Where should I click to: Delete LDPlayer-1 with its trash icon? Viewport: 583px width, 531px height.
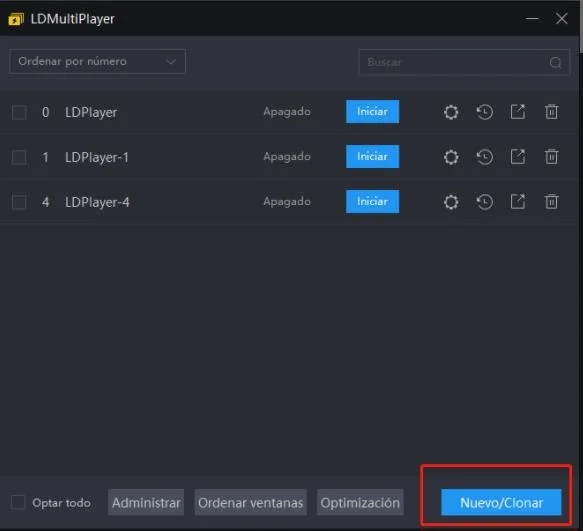point(551,157)
